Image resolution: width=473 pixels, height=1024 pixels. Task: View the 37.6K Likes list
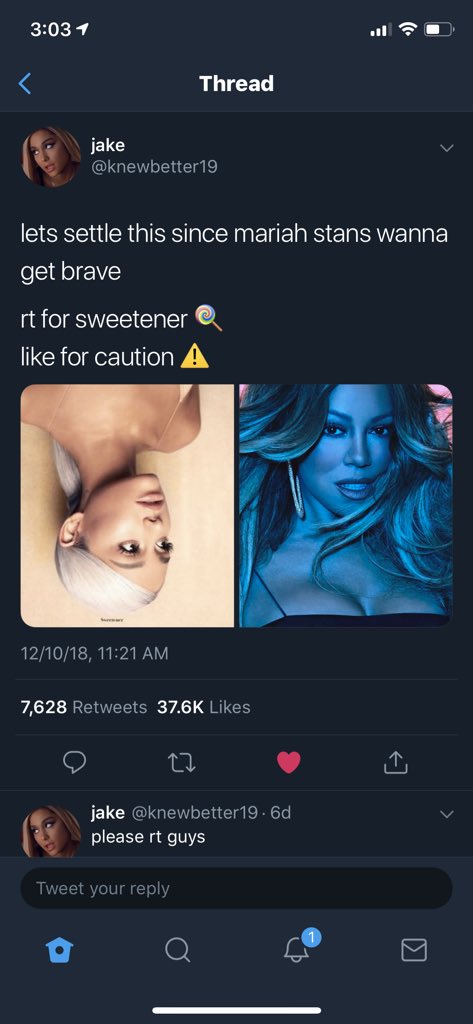coord(204,707)
